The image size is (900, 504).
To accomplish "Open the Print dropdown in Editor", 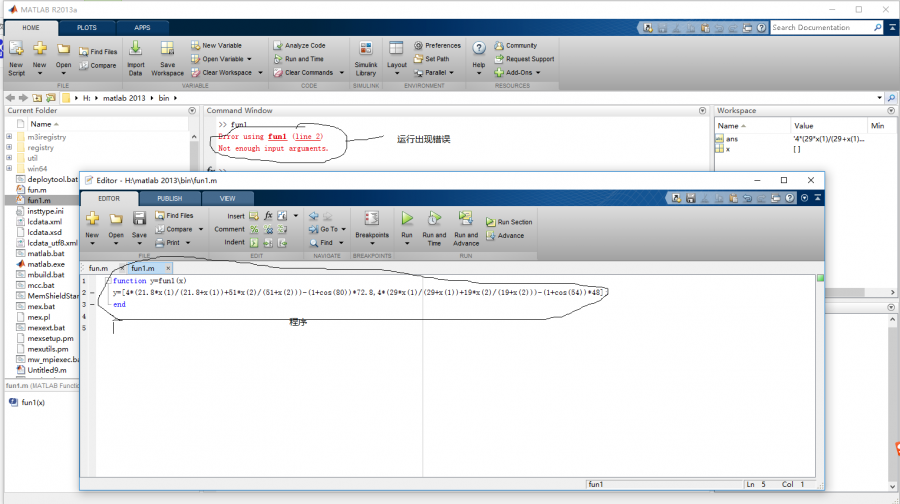I will click(x=188, y=243).
